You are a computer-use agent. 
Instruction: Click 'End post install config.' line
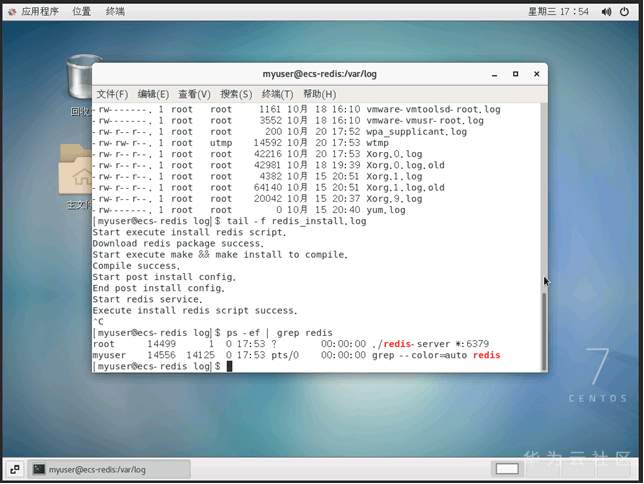(159, 288)
